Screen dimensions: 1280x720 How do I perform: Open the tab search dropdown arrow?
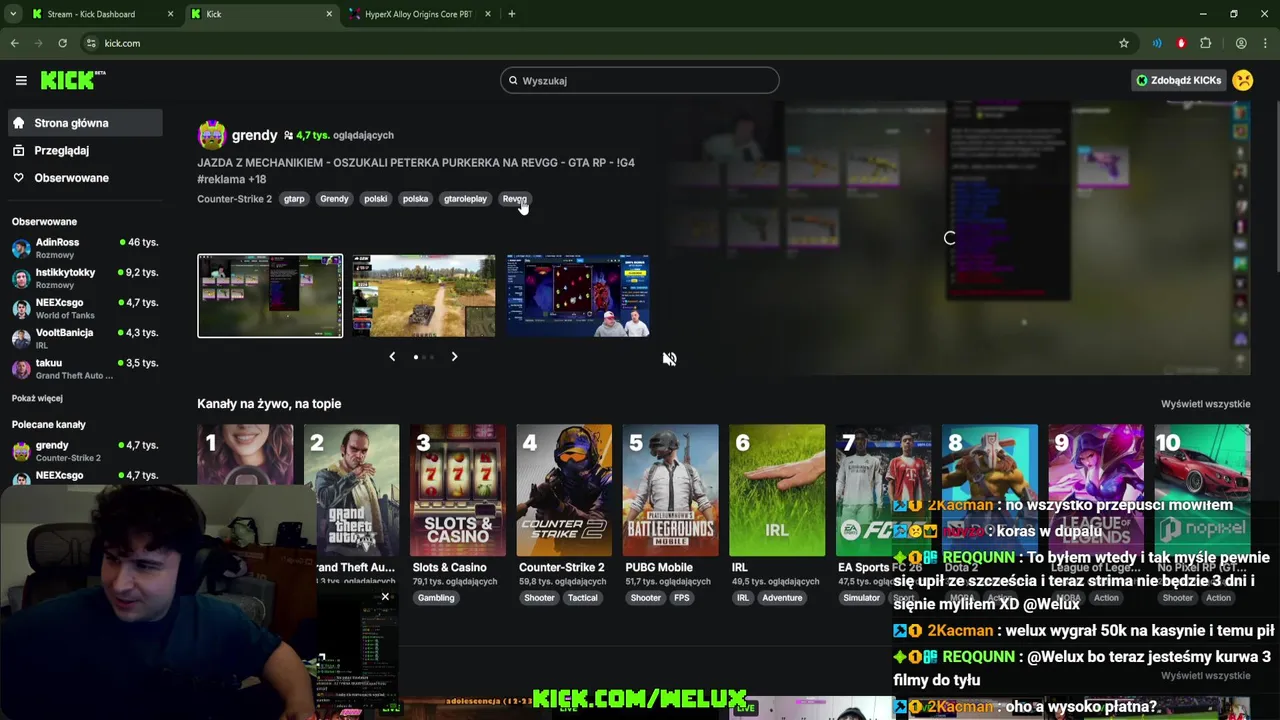coord(13,14)
